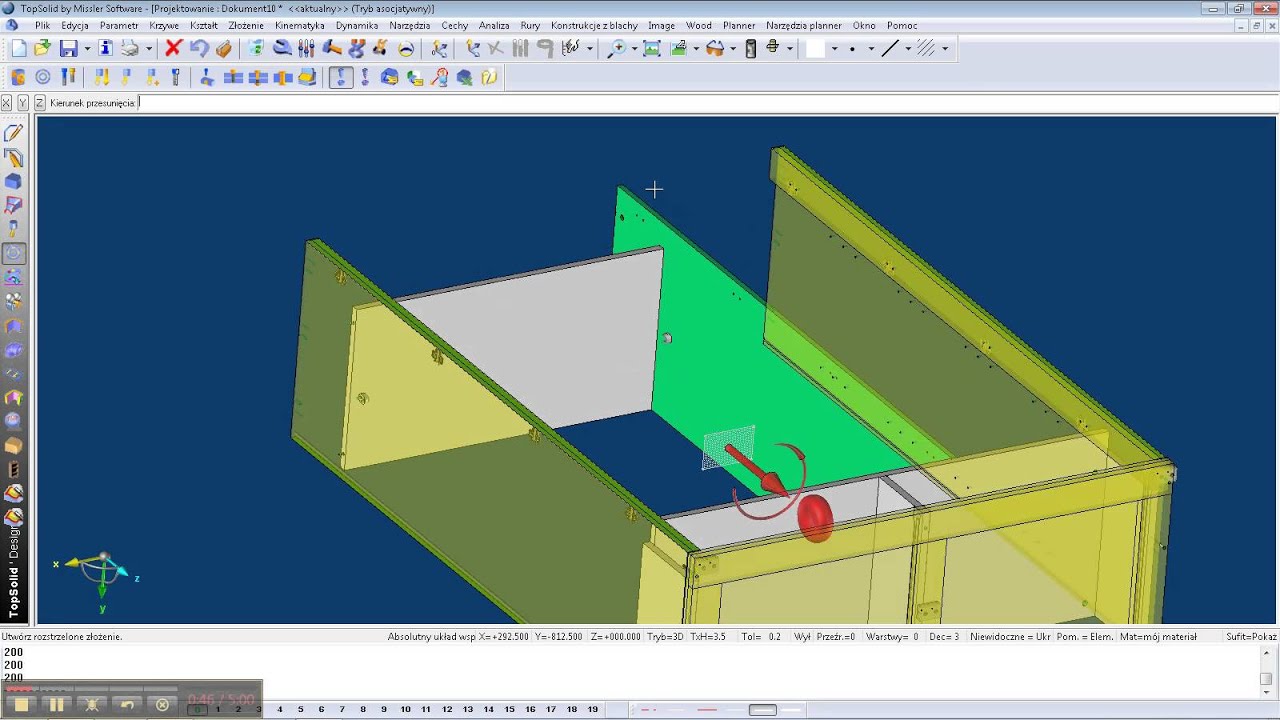Click the Y axis direction button
Image resolution: width=1280 pixels, height=720 pixels.
tap(23, 103)
